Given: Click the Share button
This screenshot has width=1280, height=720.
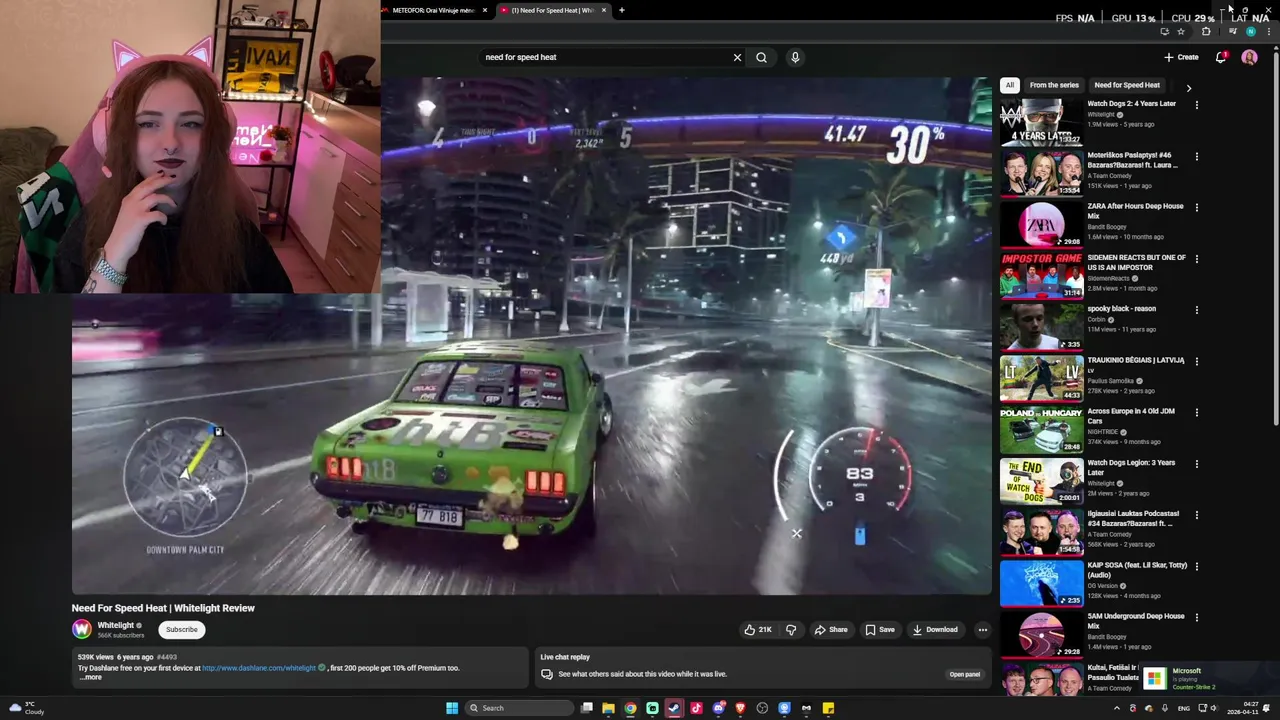Looking at the screenshot, I should [x=831, y=630].
